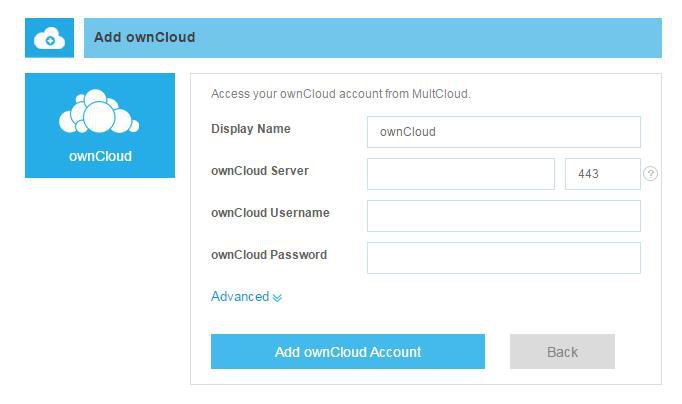Click the ownCloud cloud logo
The image size is (682, 404).
click(x=99, y=113)
